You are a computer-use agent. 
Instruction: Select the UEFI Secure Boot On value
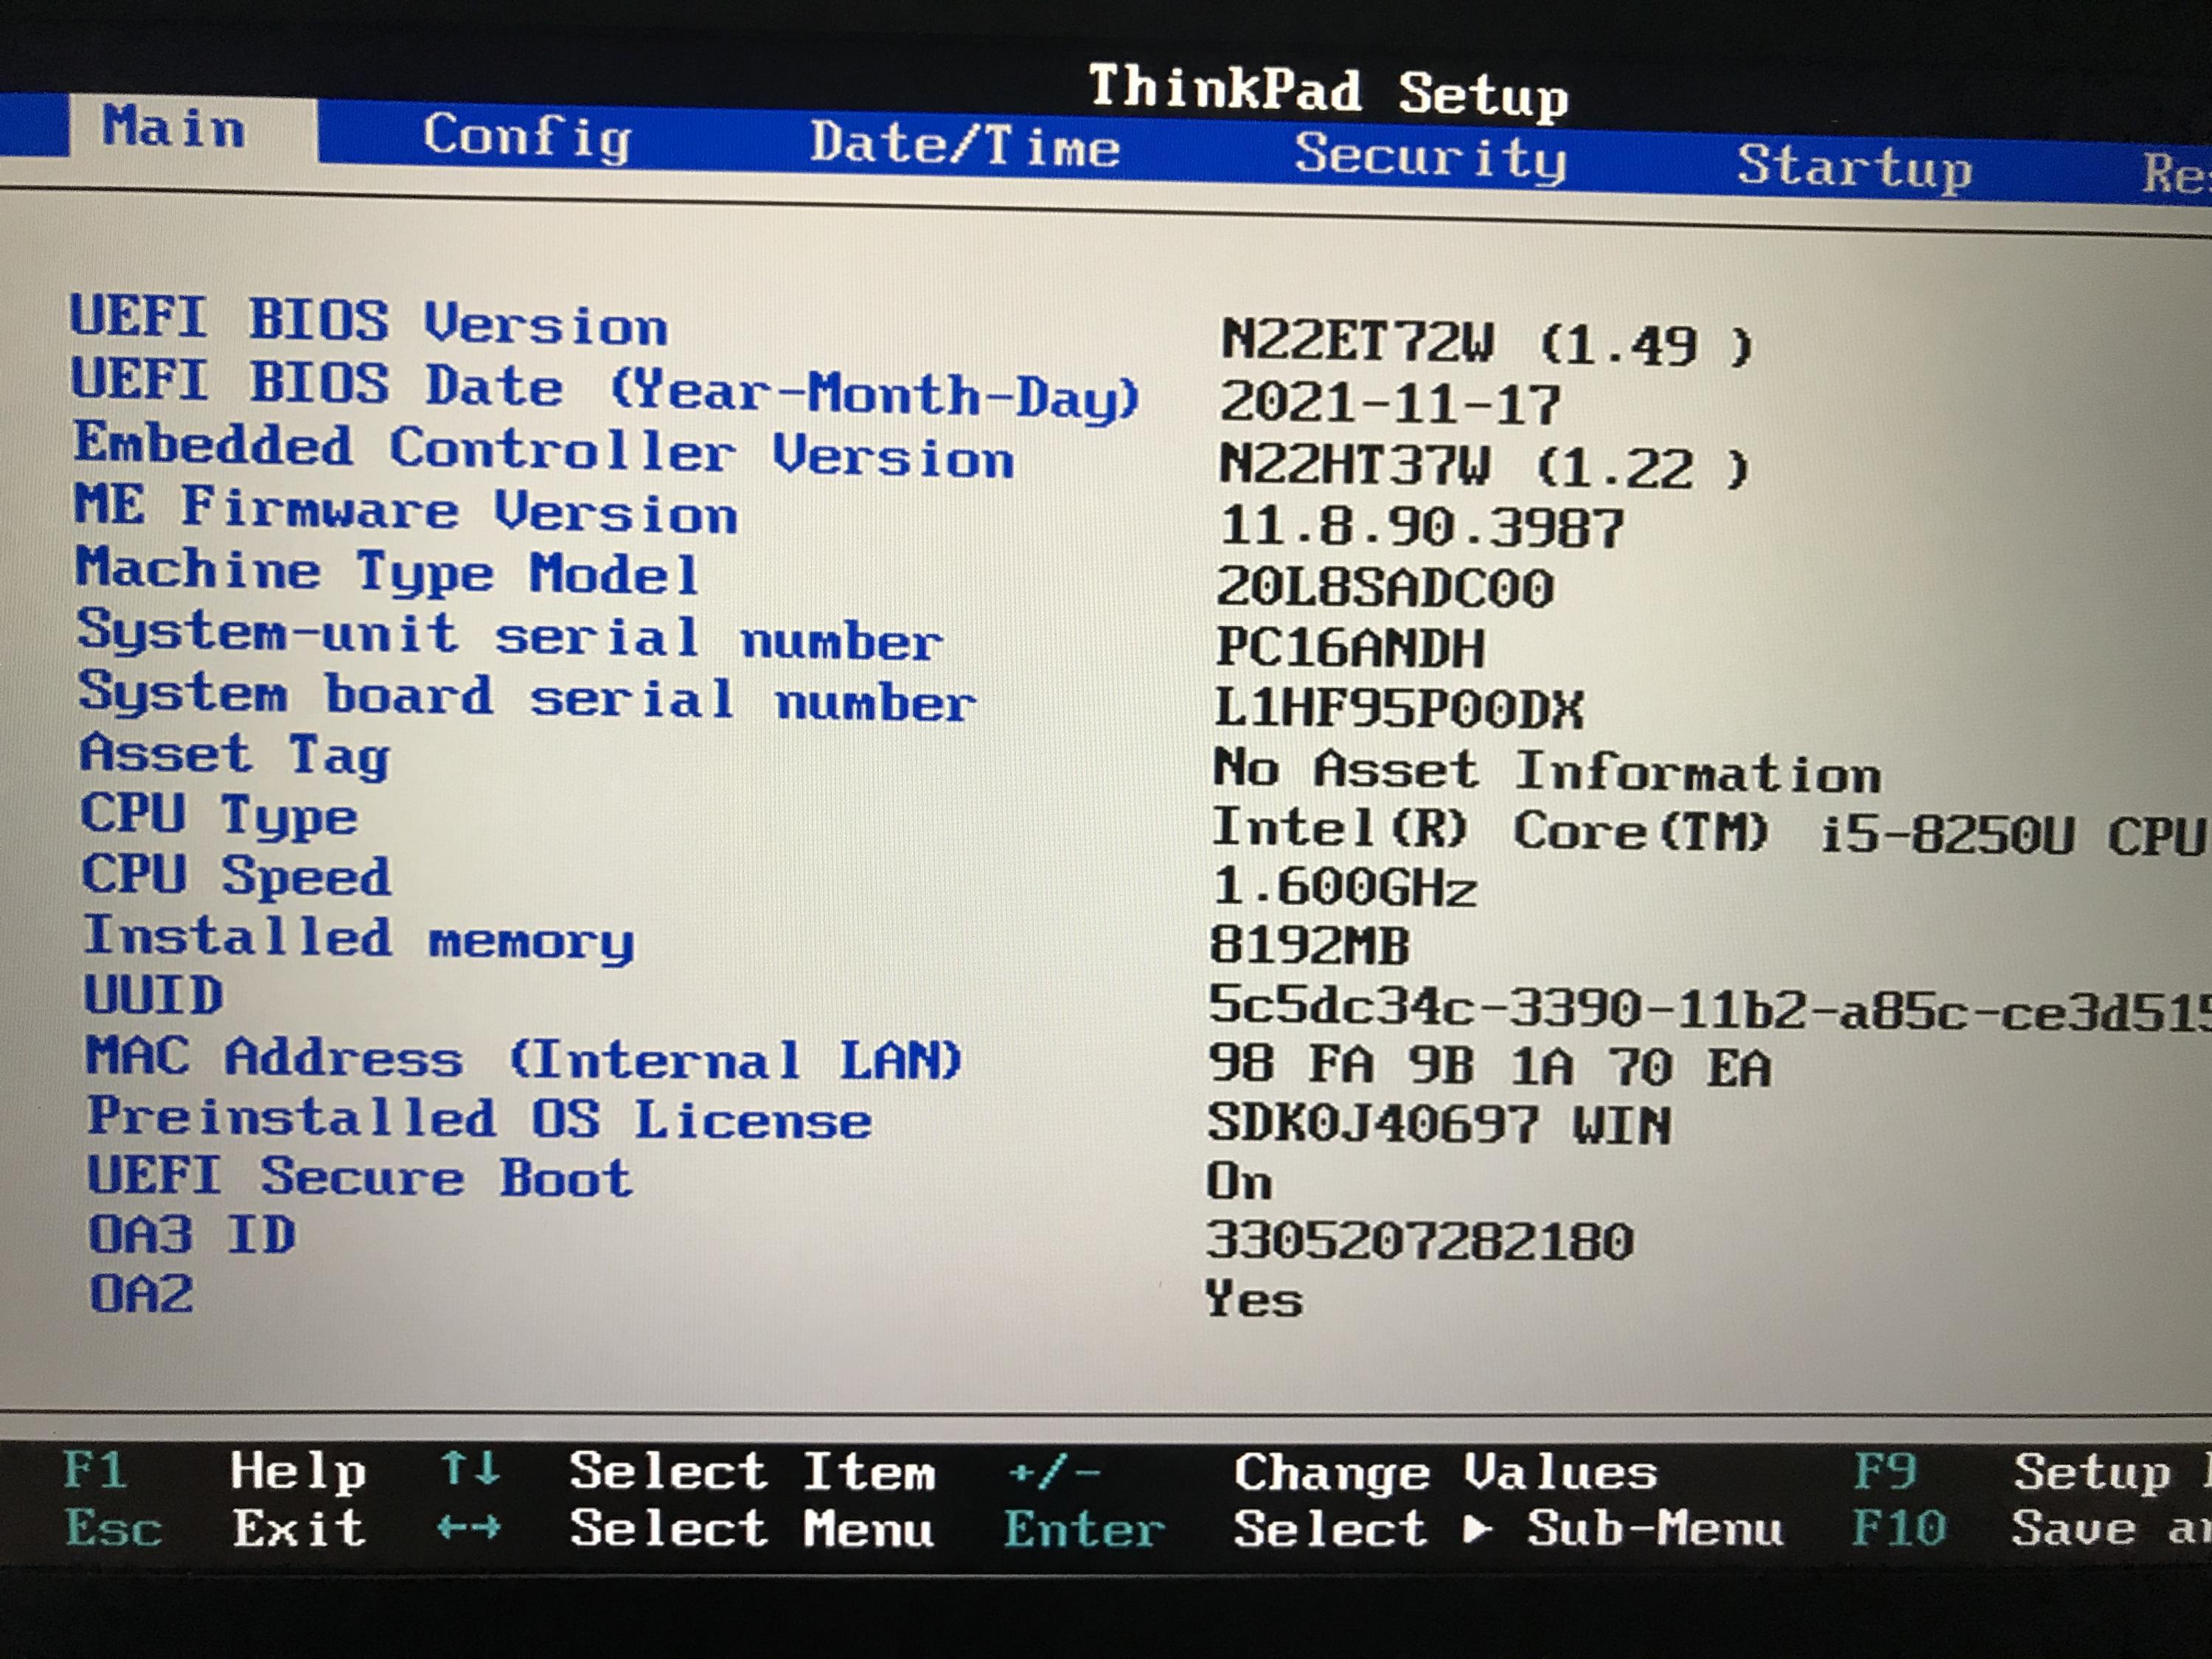(x=1239, y=1182)
